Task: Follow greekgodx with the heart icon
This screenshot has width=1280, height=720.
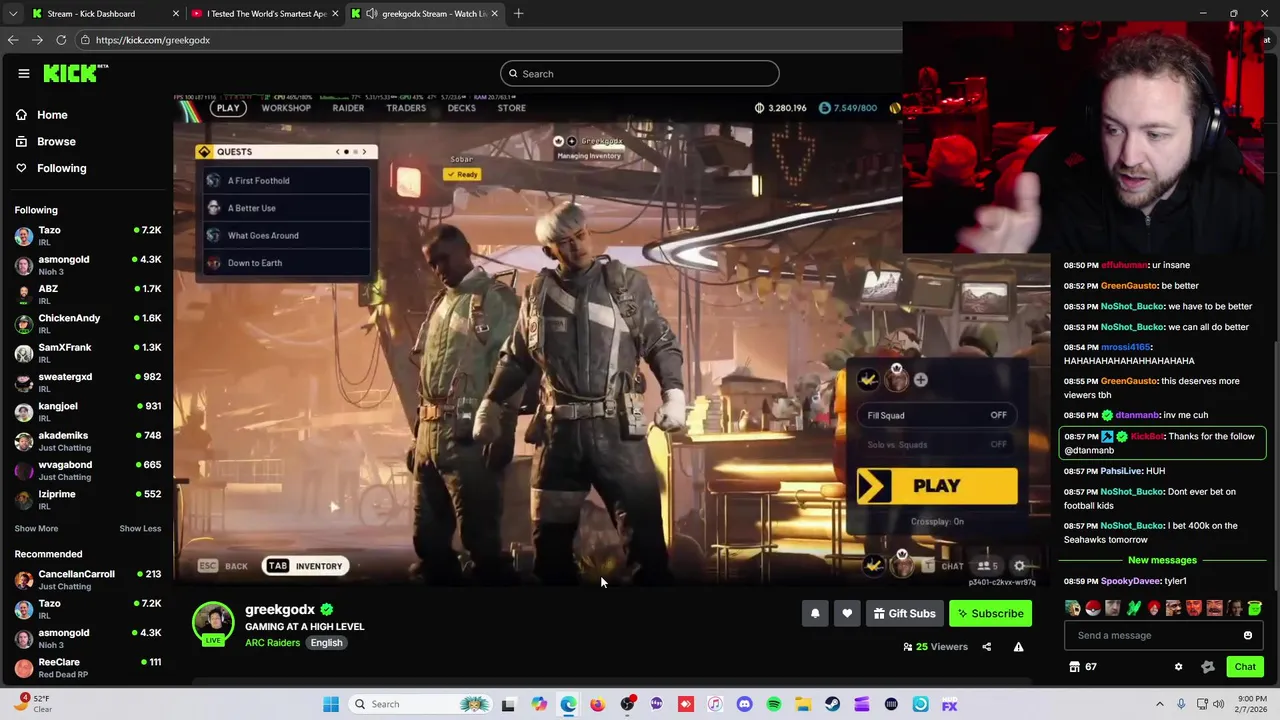Action: click(847, 614)
